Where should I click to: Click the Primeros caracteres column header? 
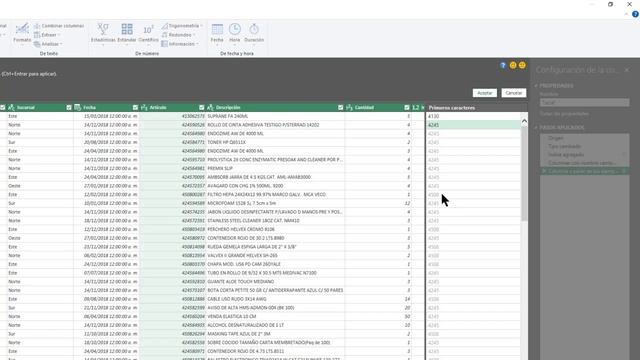coord(477,108)
